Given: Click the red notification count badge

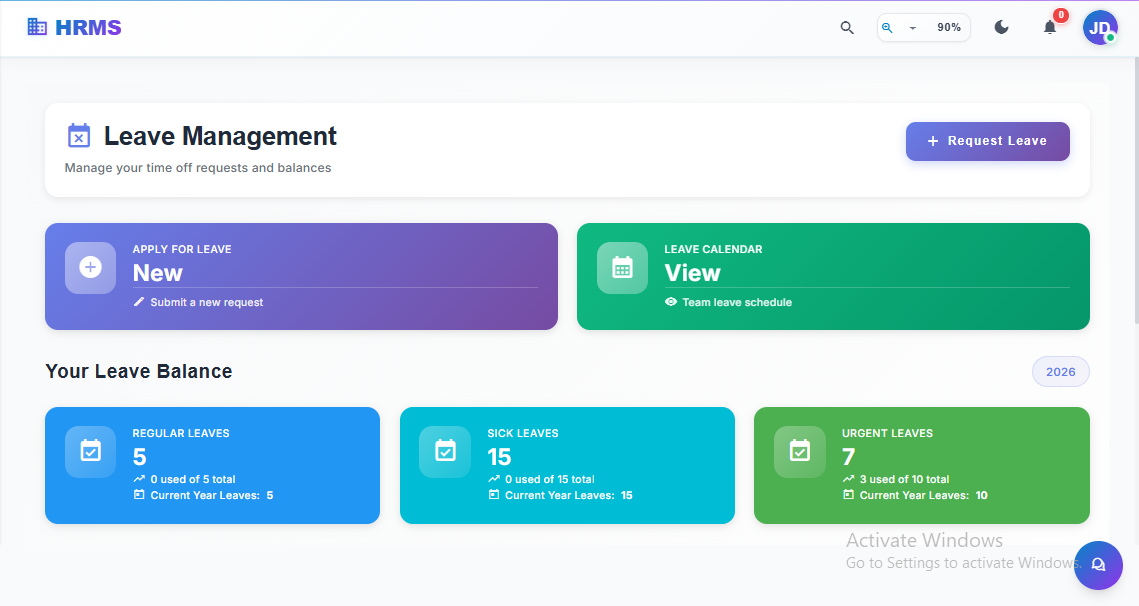Looking at the screenshot, I should coord(1061,15).
